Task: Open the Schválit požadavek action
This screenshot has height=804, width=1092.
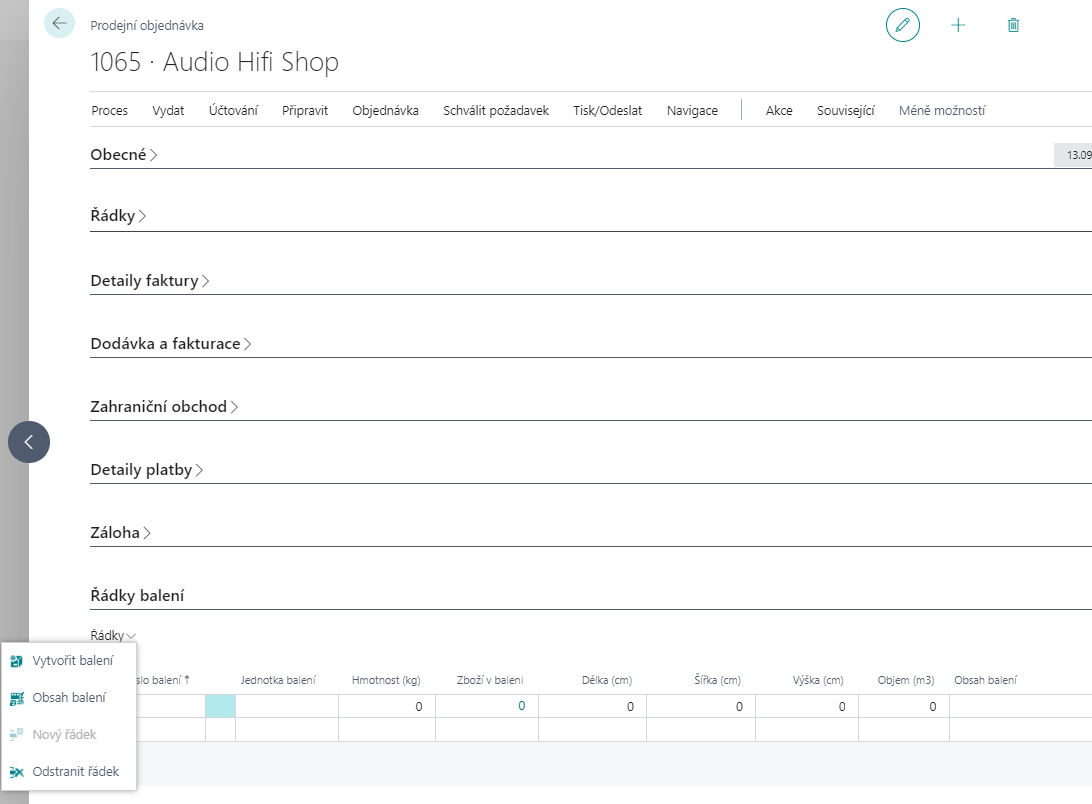Action: pos(496,111)
